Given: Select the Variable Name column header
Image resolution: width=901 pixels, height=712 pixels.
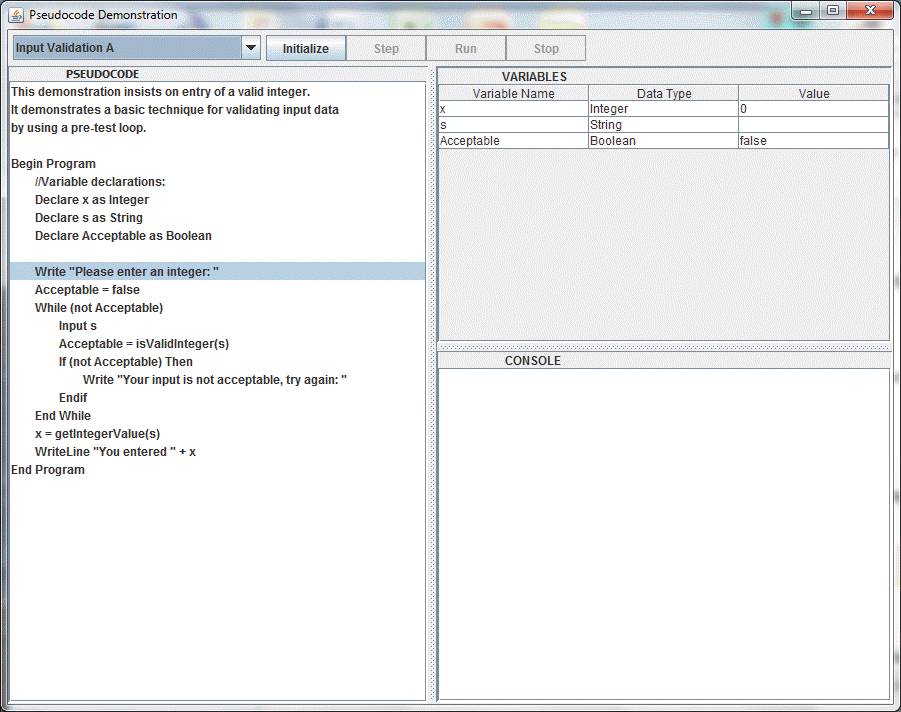Looking at the screenshot, I should tap(513, 93).
